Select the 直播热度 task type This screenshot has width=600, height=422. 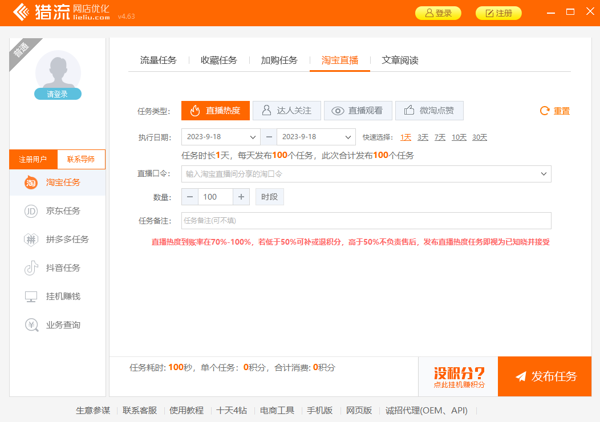point(215,111)
